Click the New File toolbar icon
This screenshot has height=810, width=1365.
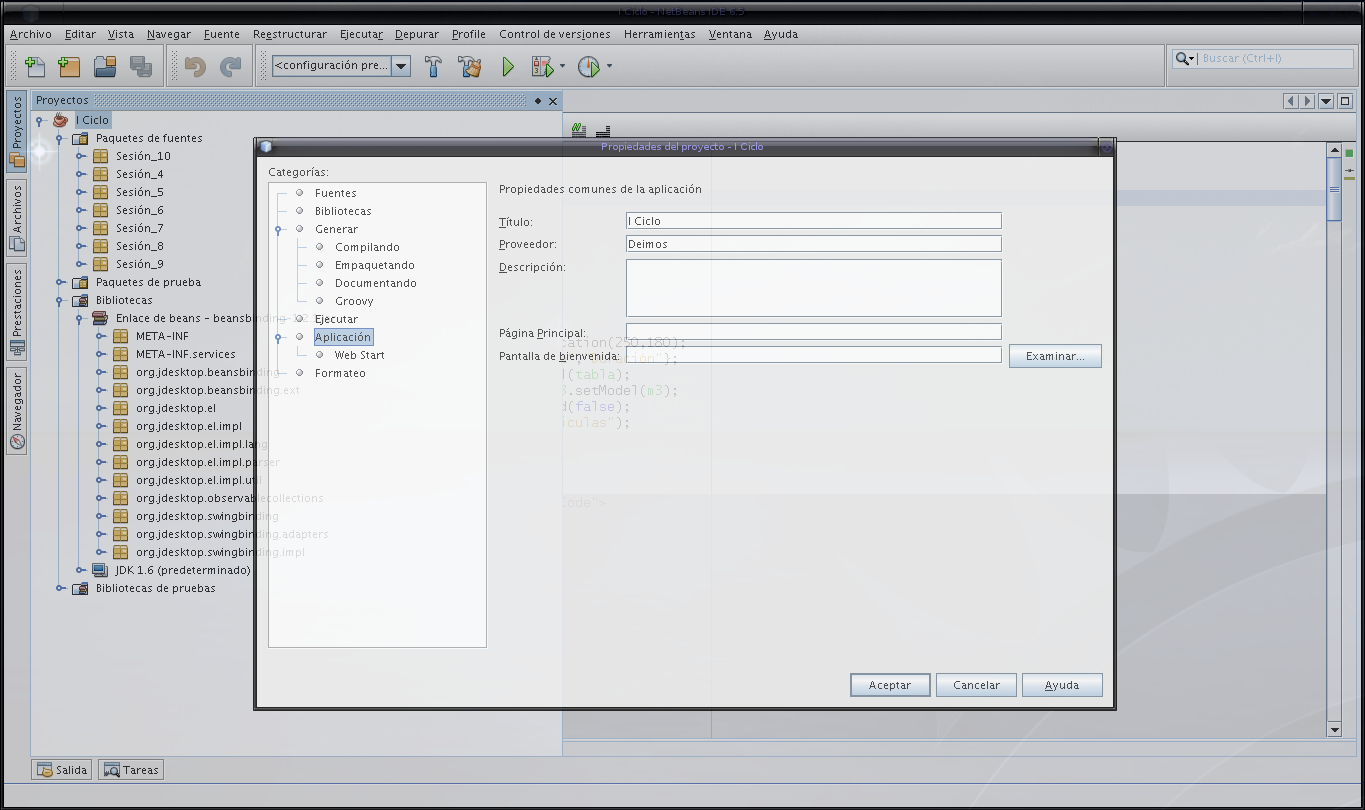coord(35,67)
